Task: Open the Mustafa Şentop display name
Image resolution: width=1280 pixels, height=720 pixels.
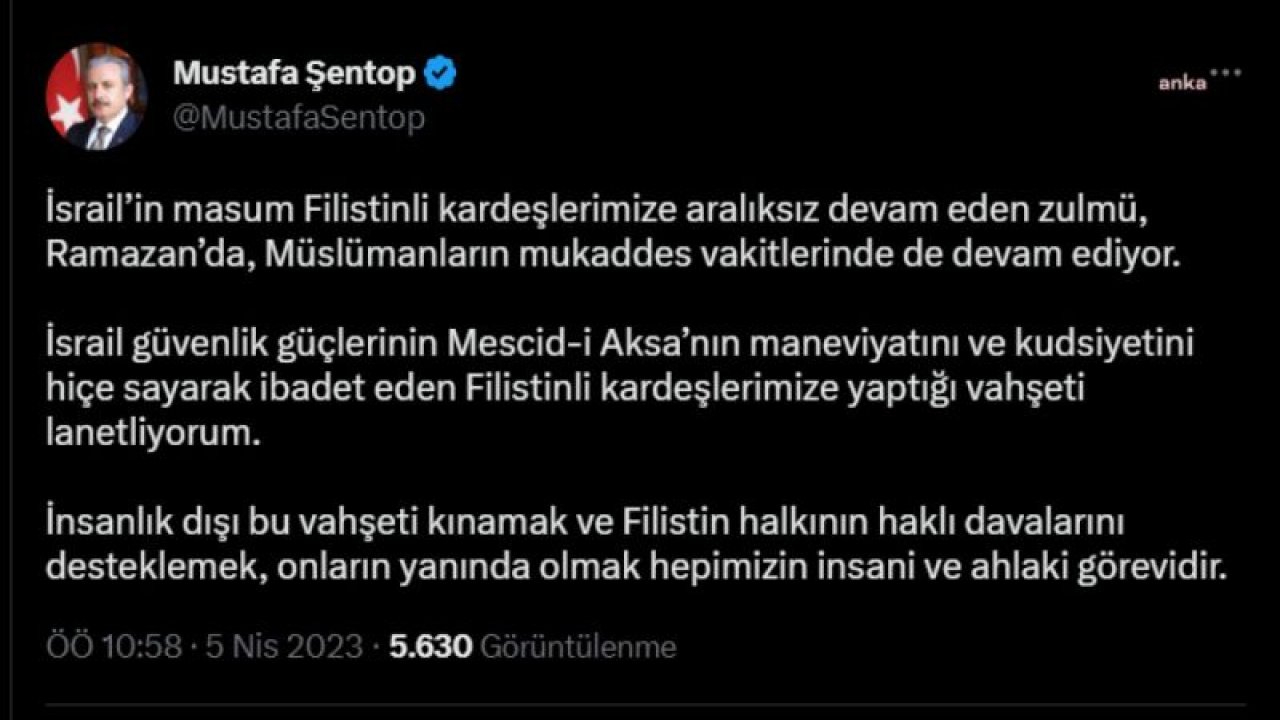Action: click(x=294, y=74)
